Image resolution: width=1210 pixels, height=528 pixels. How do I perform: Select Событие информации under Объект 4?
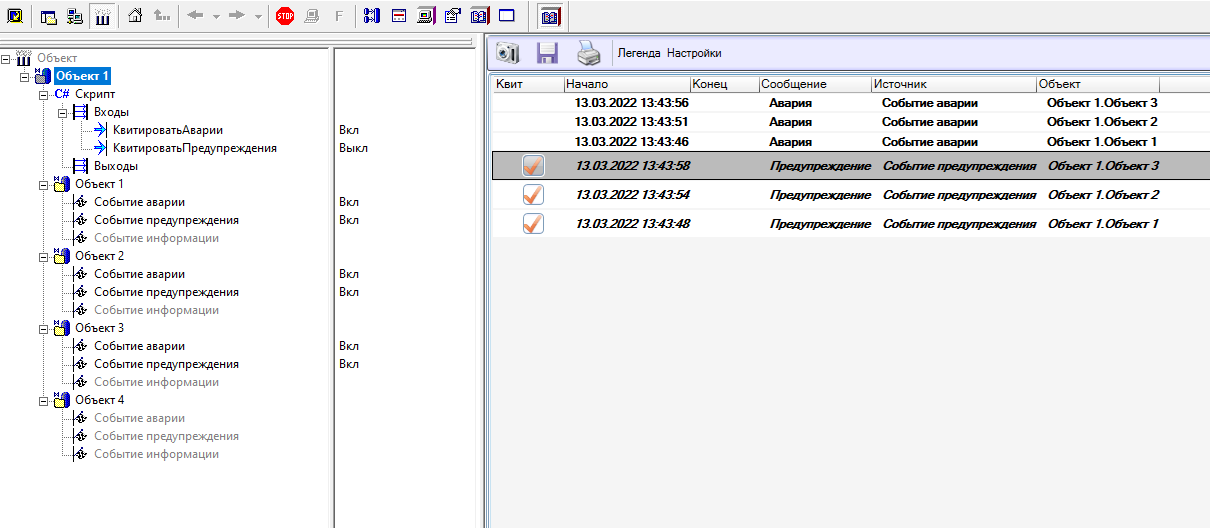pyautogui.click(x=156, y=454)
